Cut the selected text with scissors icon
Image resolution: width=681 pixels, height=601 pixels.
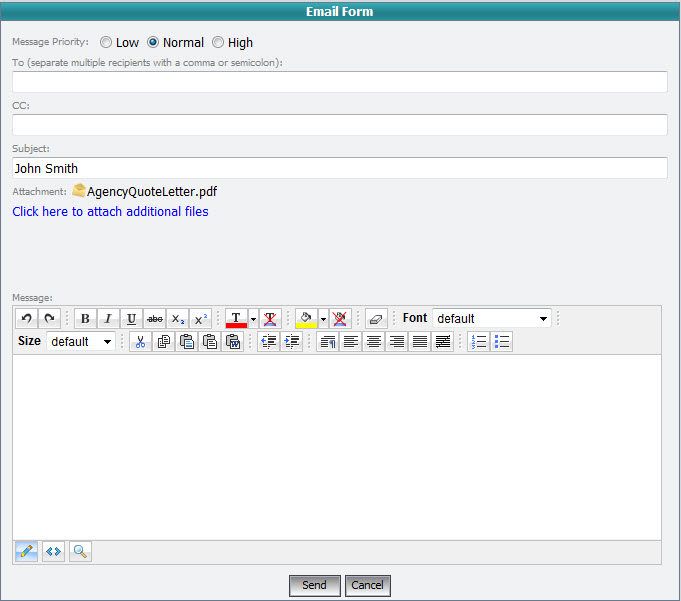(x=140, y=342)
